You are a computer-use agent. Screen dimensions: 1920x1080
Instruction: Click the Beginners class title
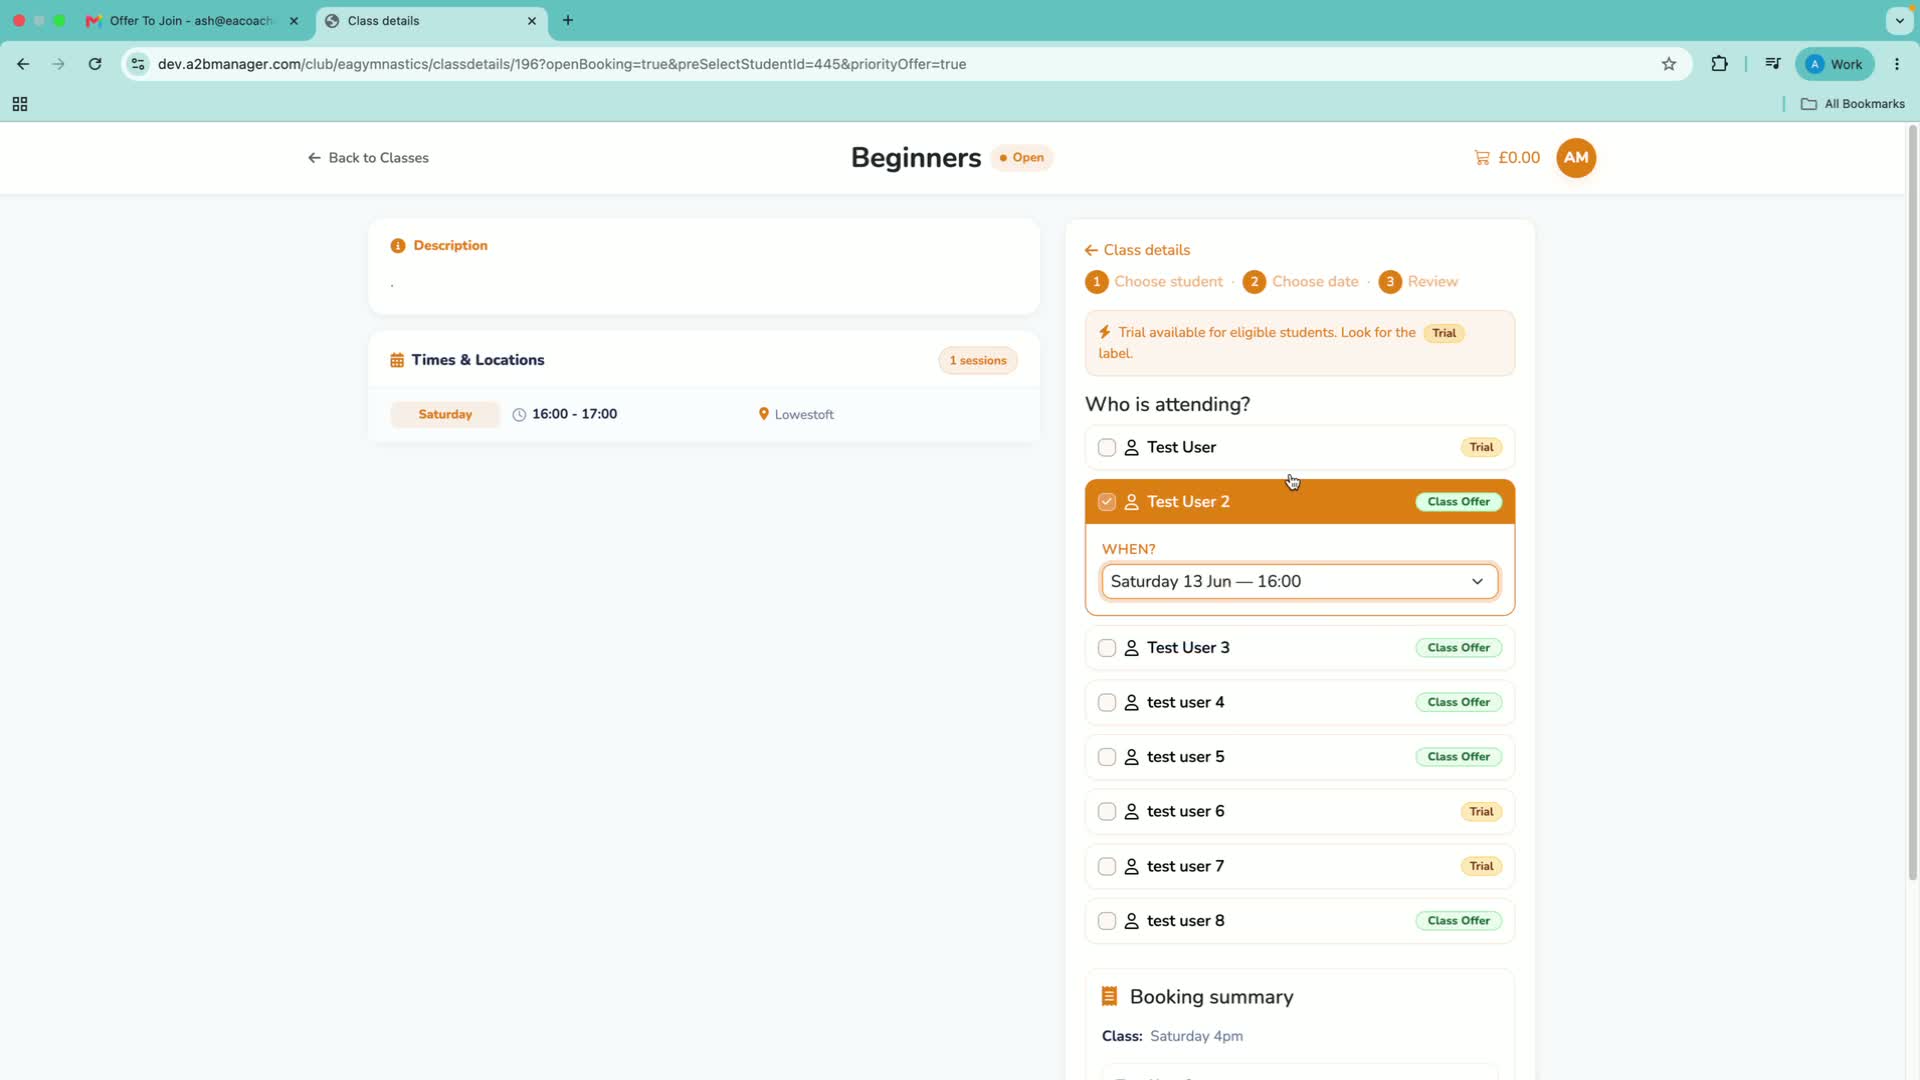(x=916, y=158)
